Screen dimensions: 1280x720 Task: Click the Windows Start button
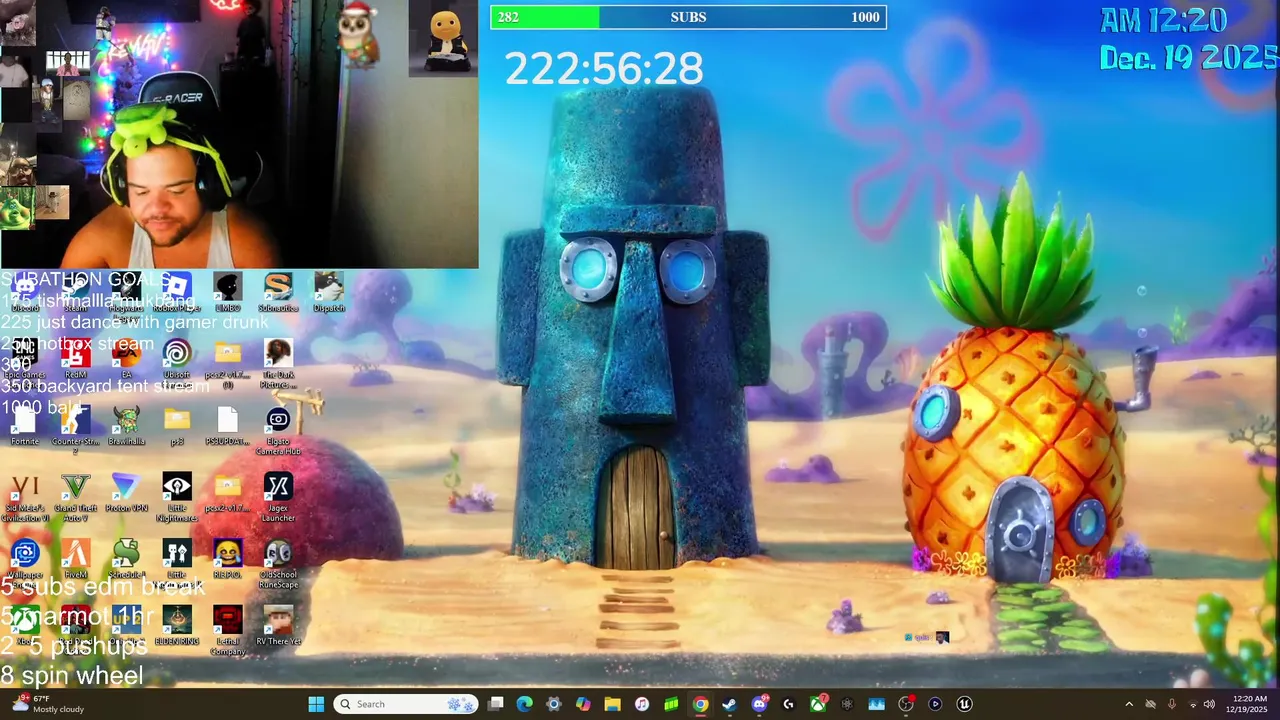316,704
